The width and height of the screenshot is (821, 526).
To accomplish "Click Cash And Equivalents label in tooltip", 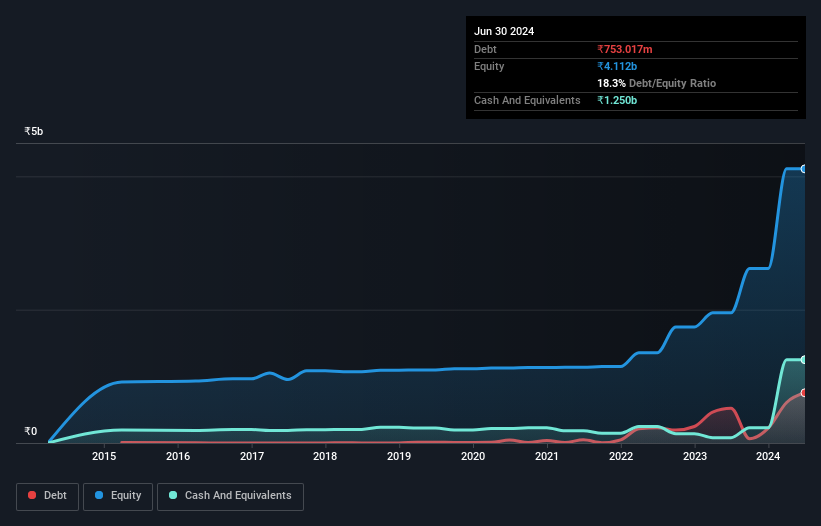I will (527, 100).
